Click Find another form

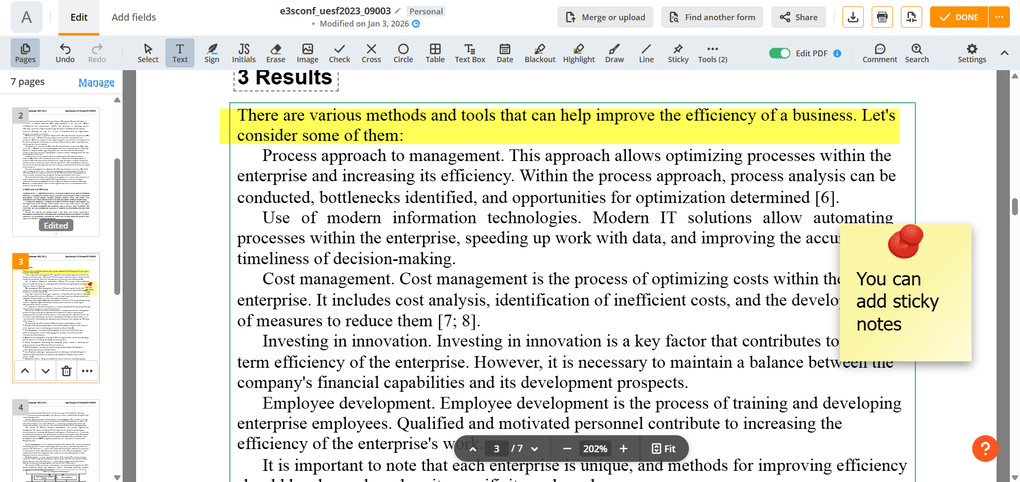click(x=712, y=17)
